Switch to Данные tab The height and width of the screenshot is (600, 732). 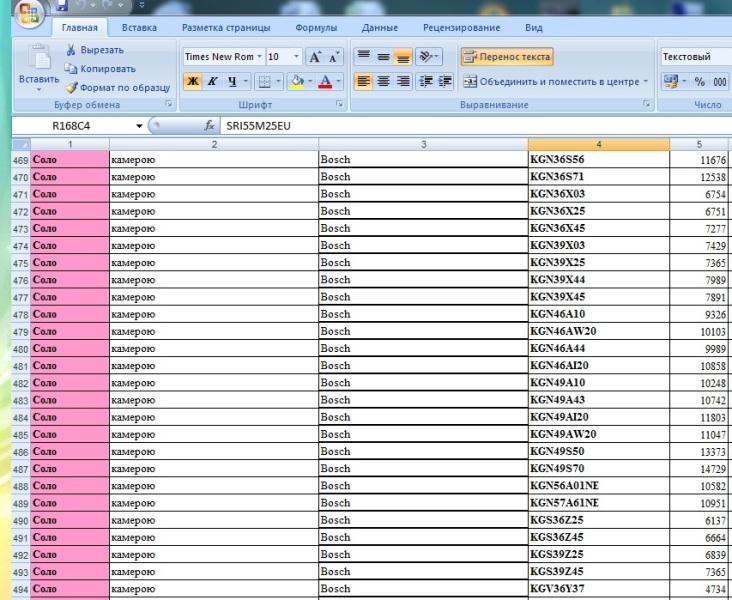[x=380, y=28]
